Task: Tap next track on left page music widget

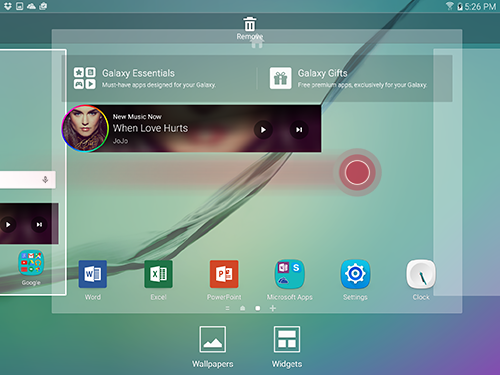Action: click(x=39, y=224)
